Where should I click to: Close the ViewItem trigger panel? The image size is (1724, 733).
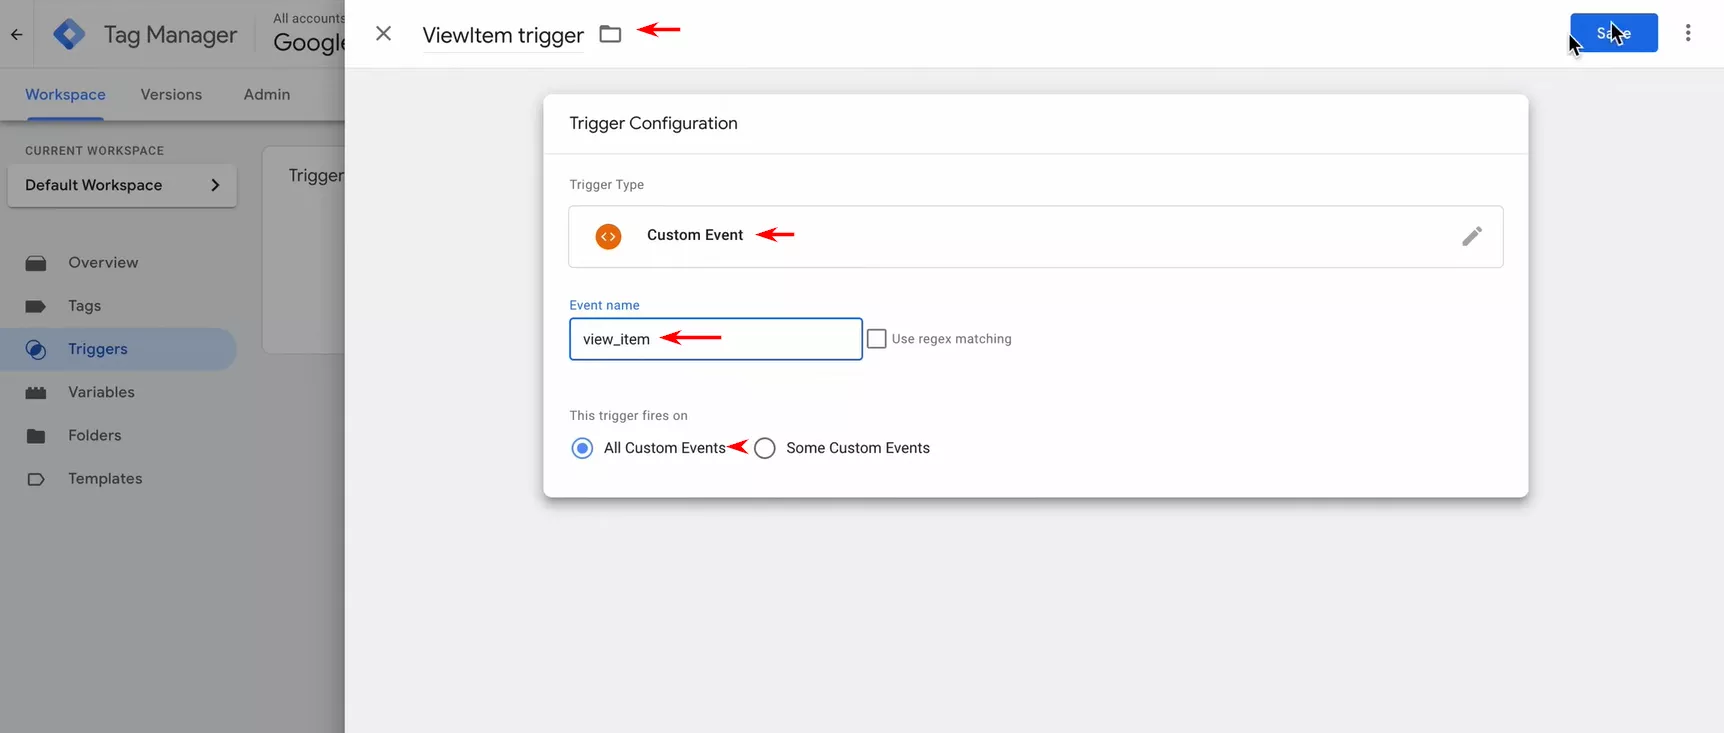pos(383,33)
